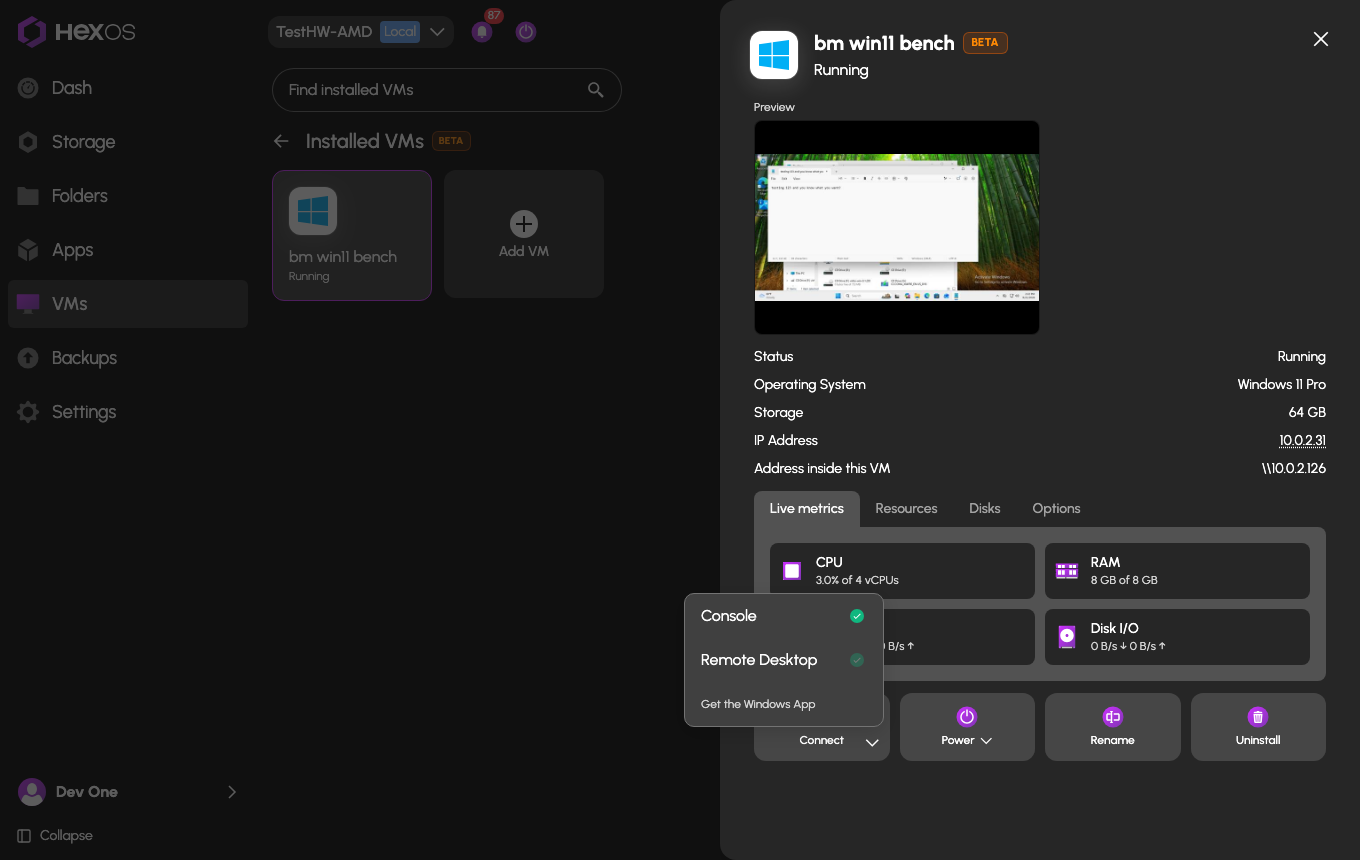Select the VMs monitor icon

pos(28,304)
